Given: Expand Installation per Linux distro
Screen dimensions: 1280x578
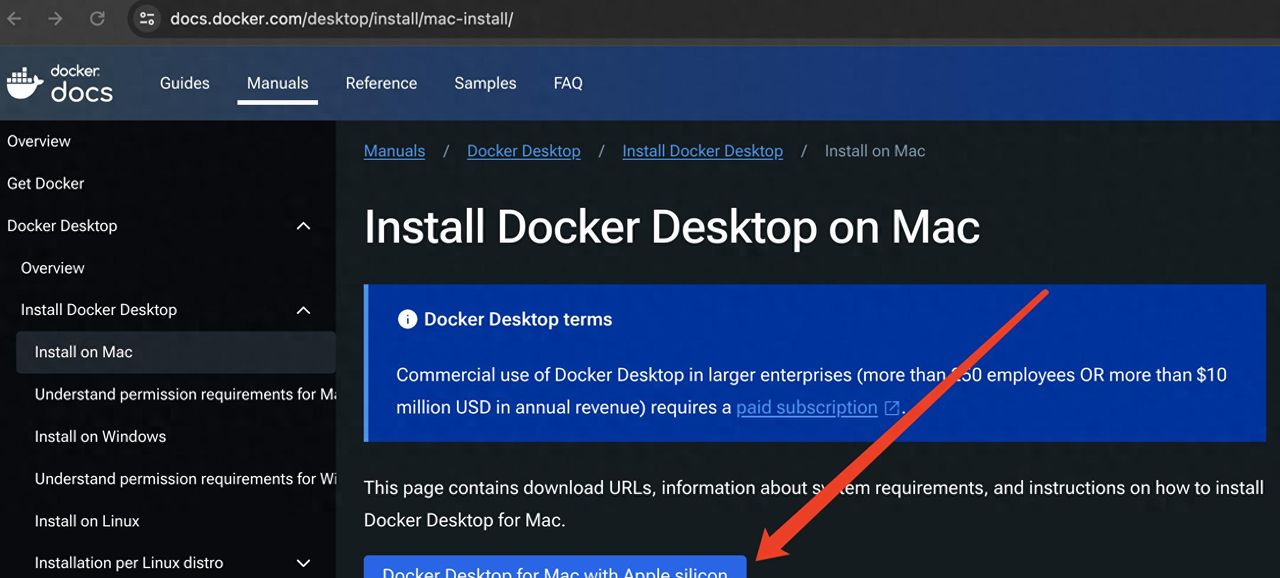Looking at the screenshot, I should (303, 563).
